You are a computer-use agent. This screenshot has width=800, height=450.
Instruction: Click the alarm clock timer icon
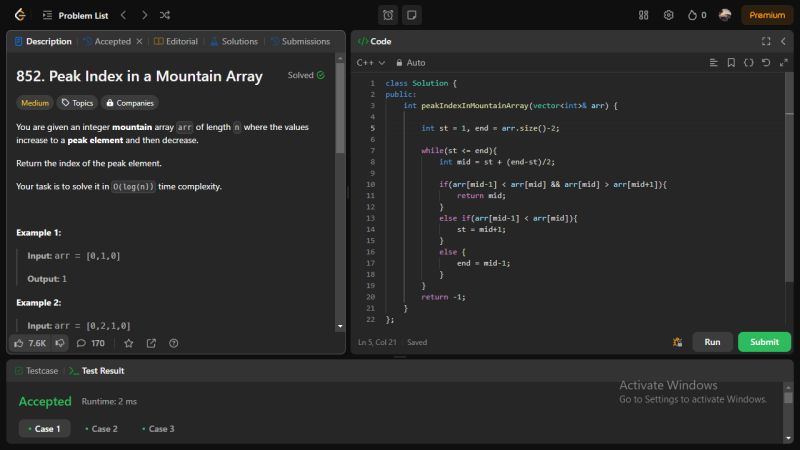pos(389,15)
